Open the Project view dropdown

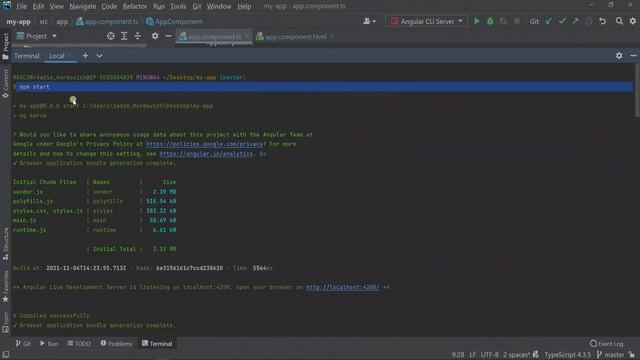37,36
